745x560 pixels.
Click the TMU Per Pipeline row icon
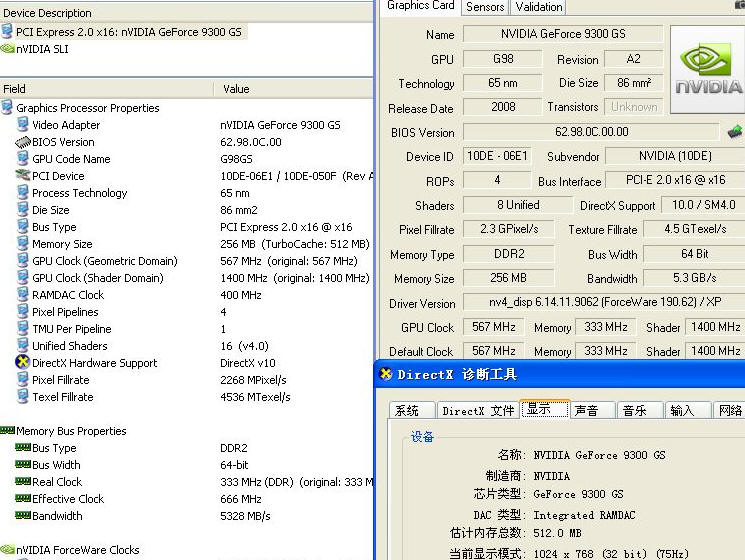coord(22,328)
